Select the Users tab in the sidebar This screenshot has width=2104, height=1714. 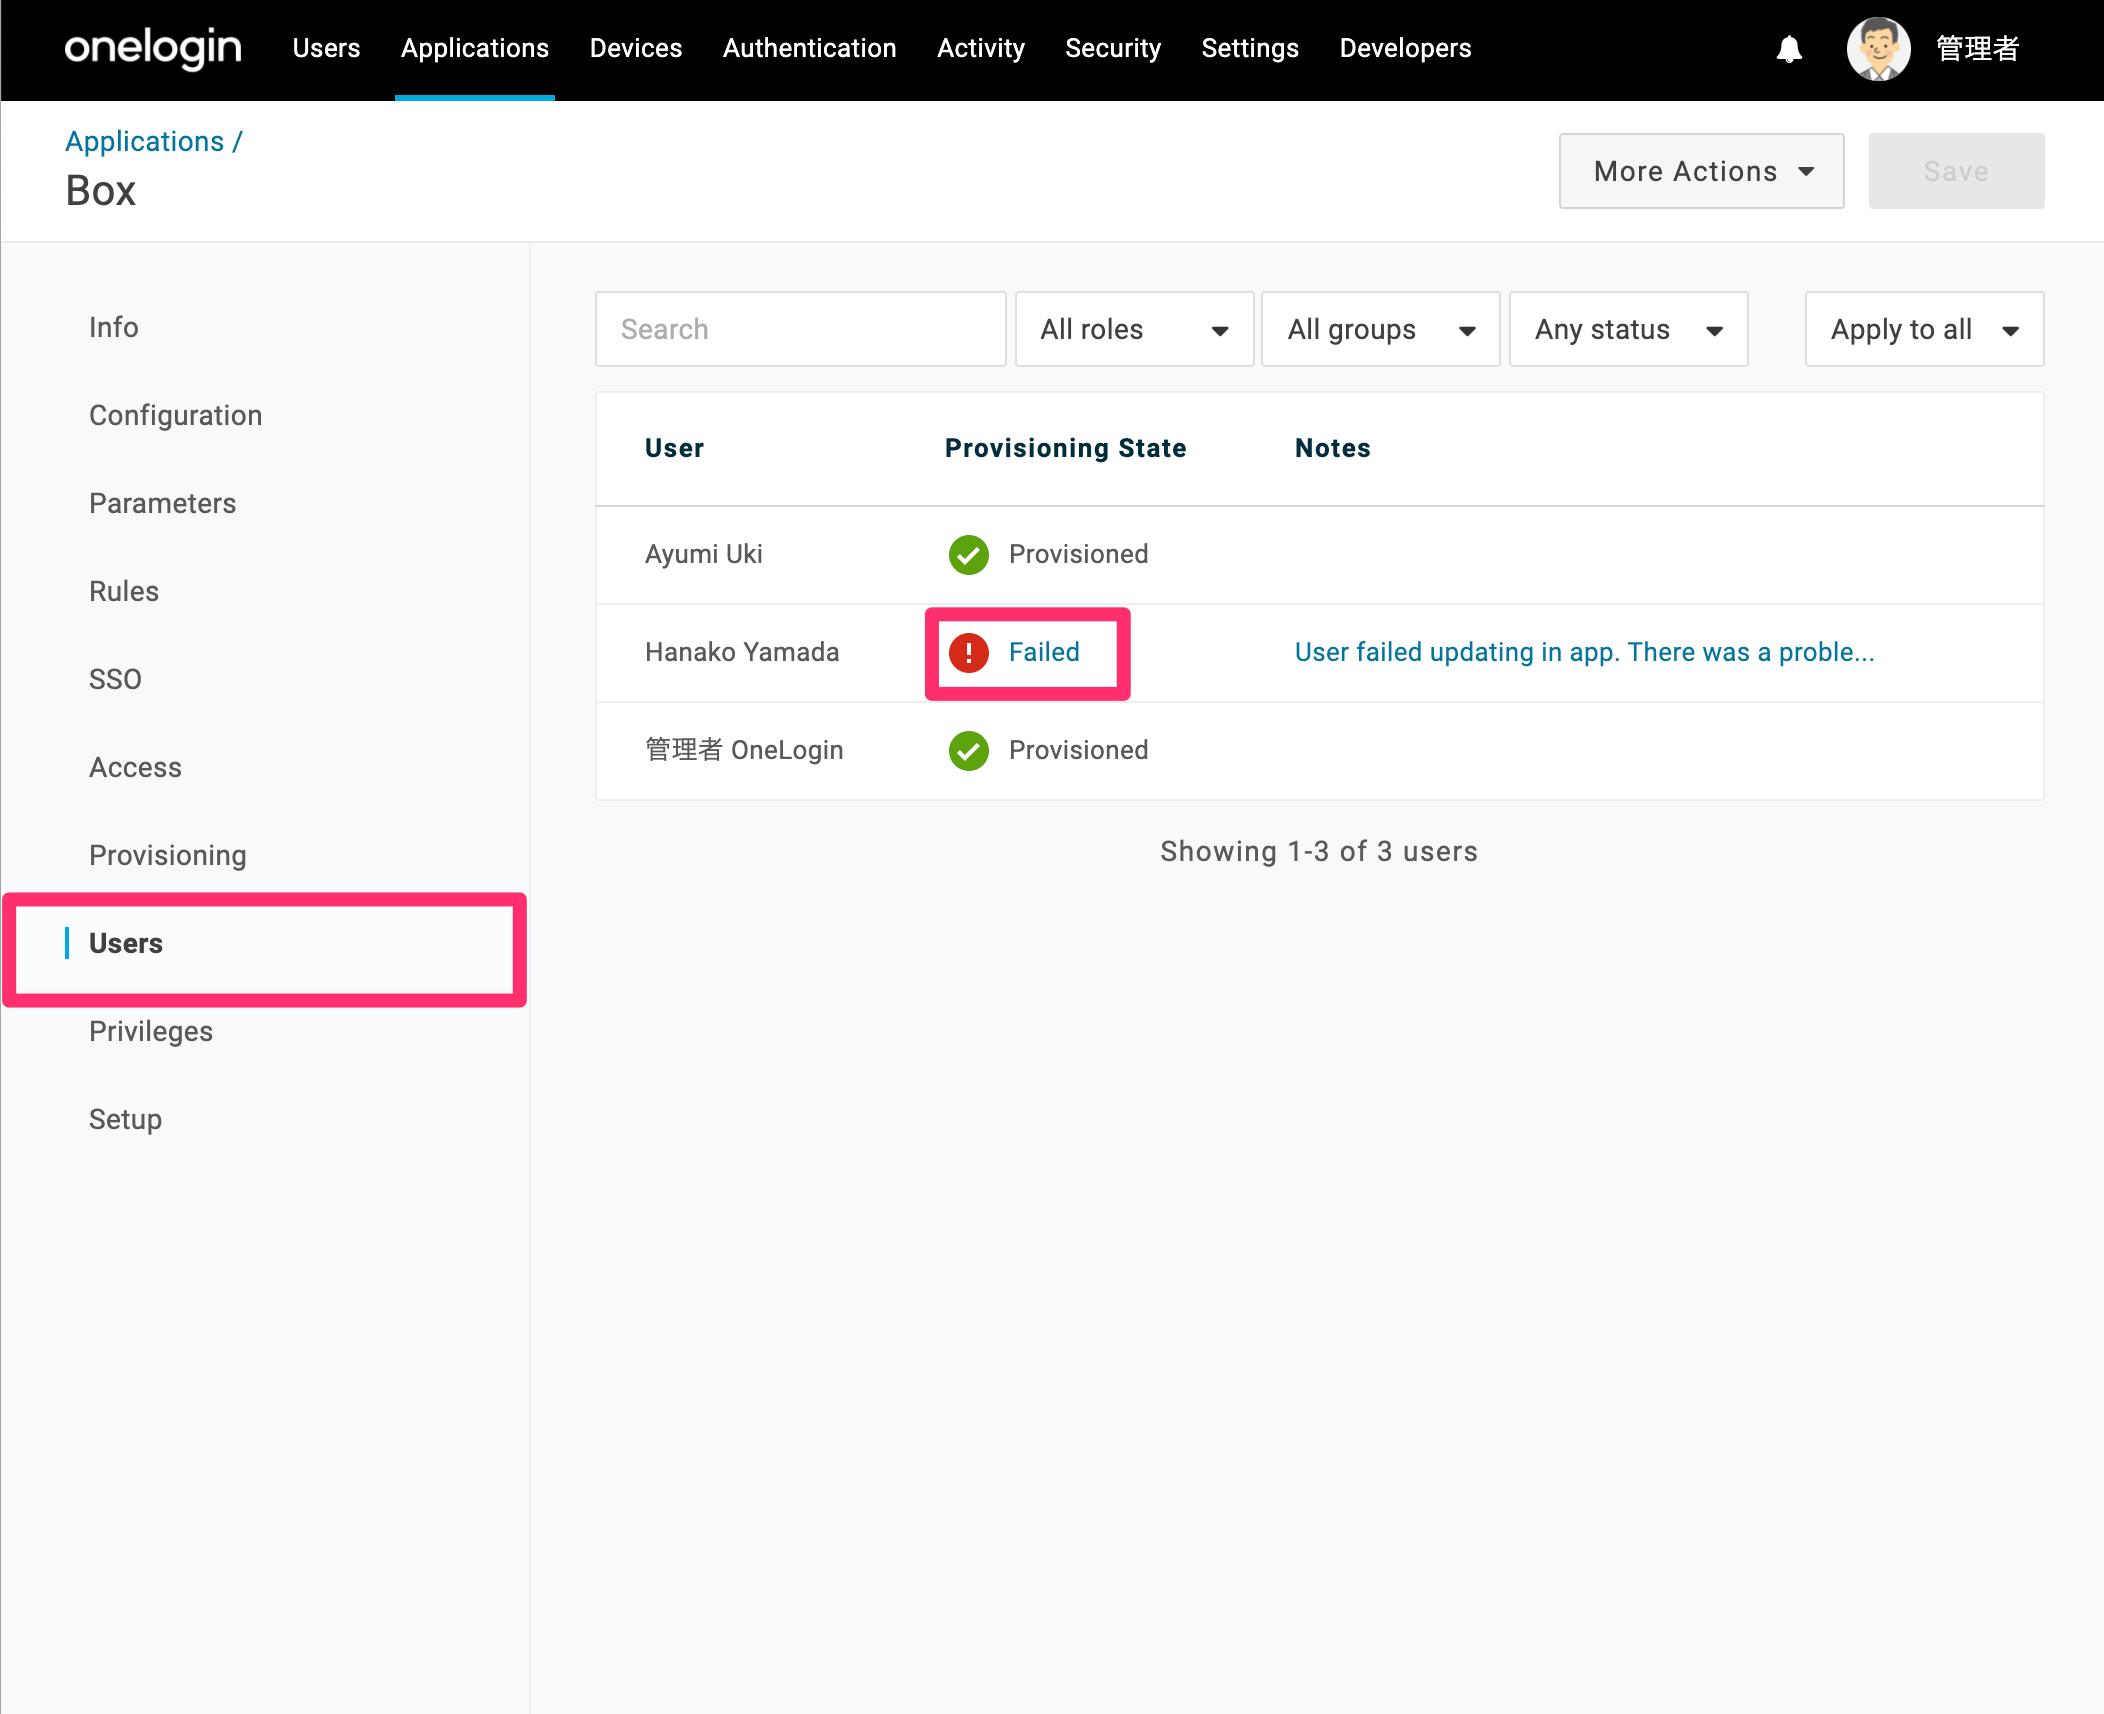(x=125, y=943)
